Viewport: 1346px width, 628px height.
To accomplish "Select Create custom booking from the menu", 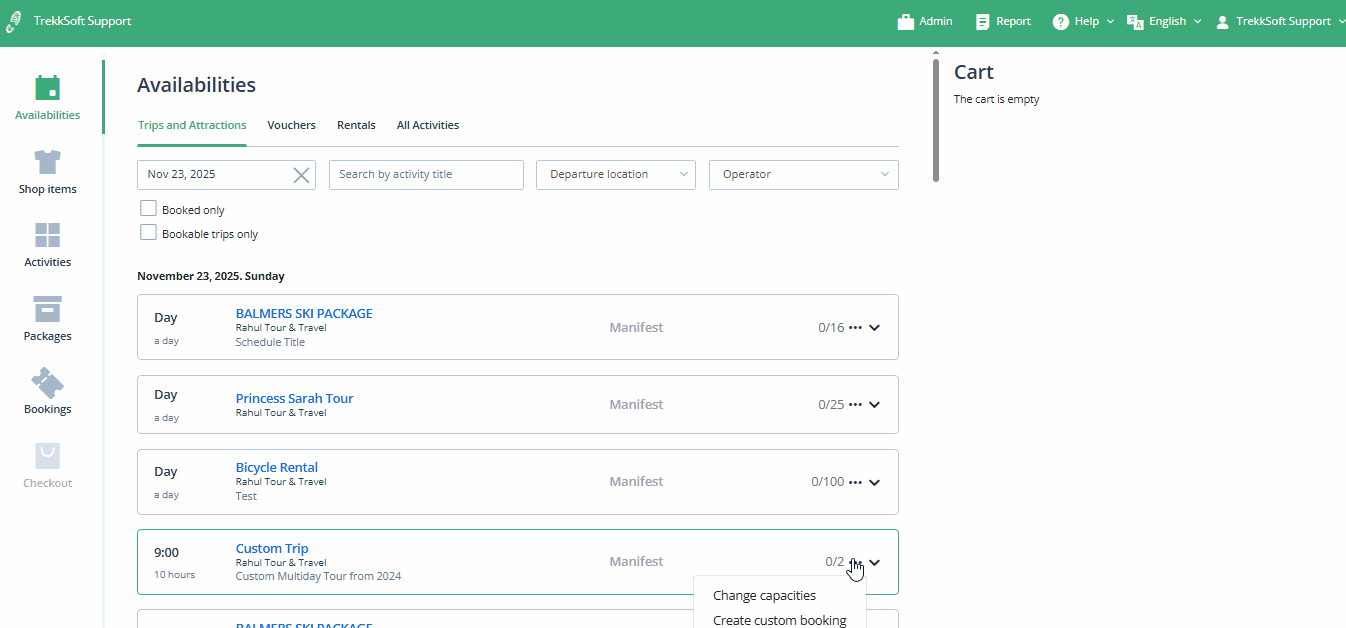I will click(x=780, y=619).
